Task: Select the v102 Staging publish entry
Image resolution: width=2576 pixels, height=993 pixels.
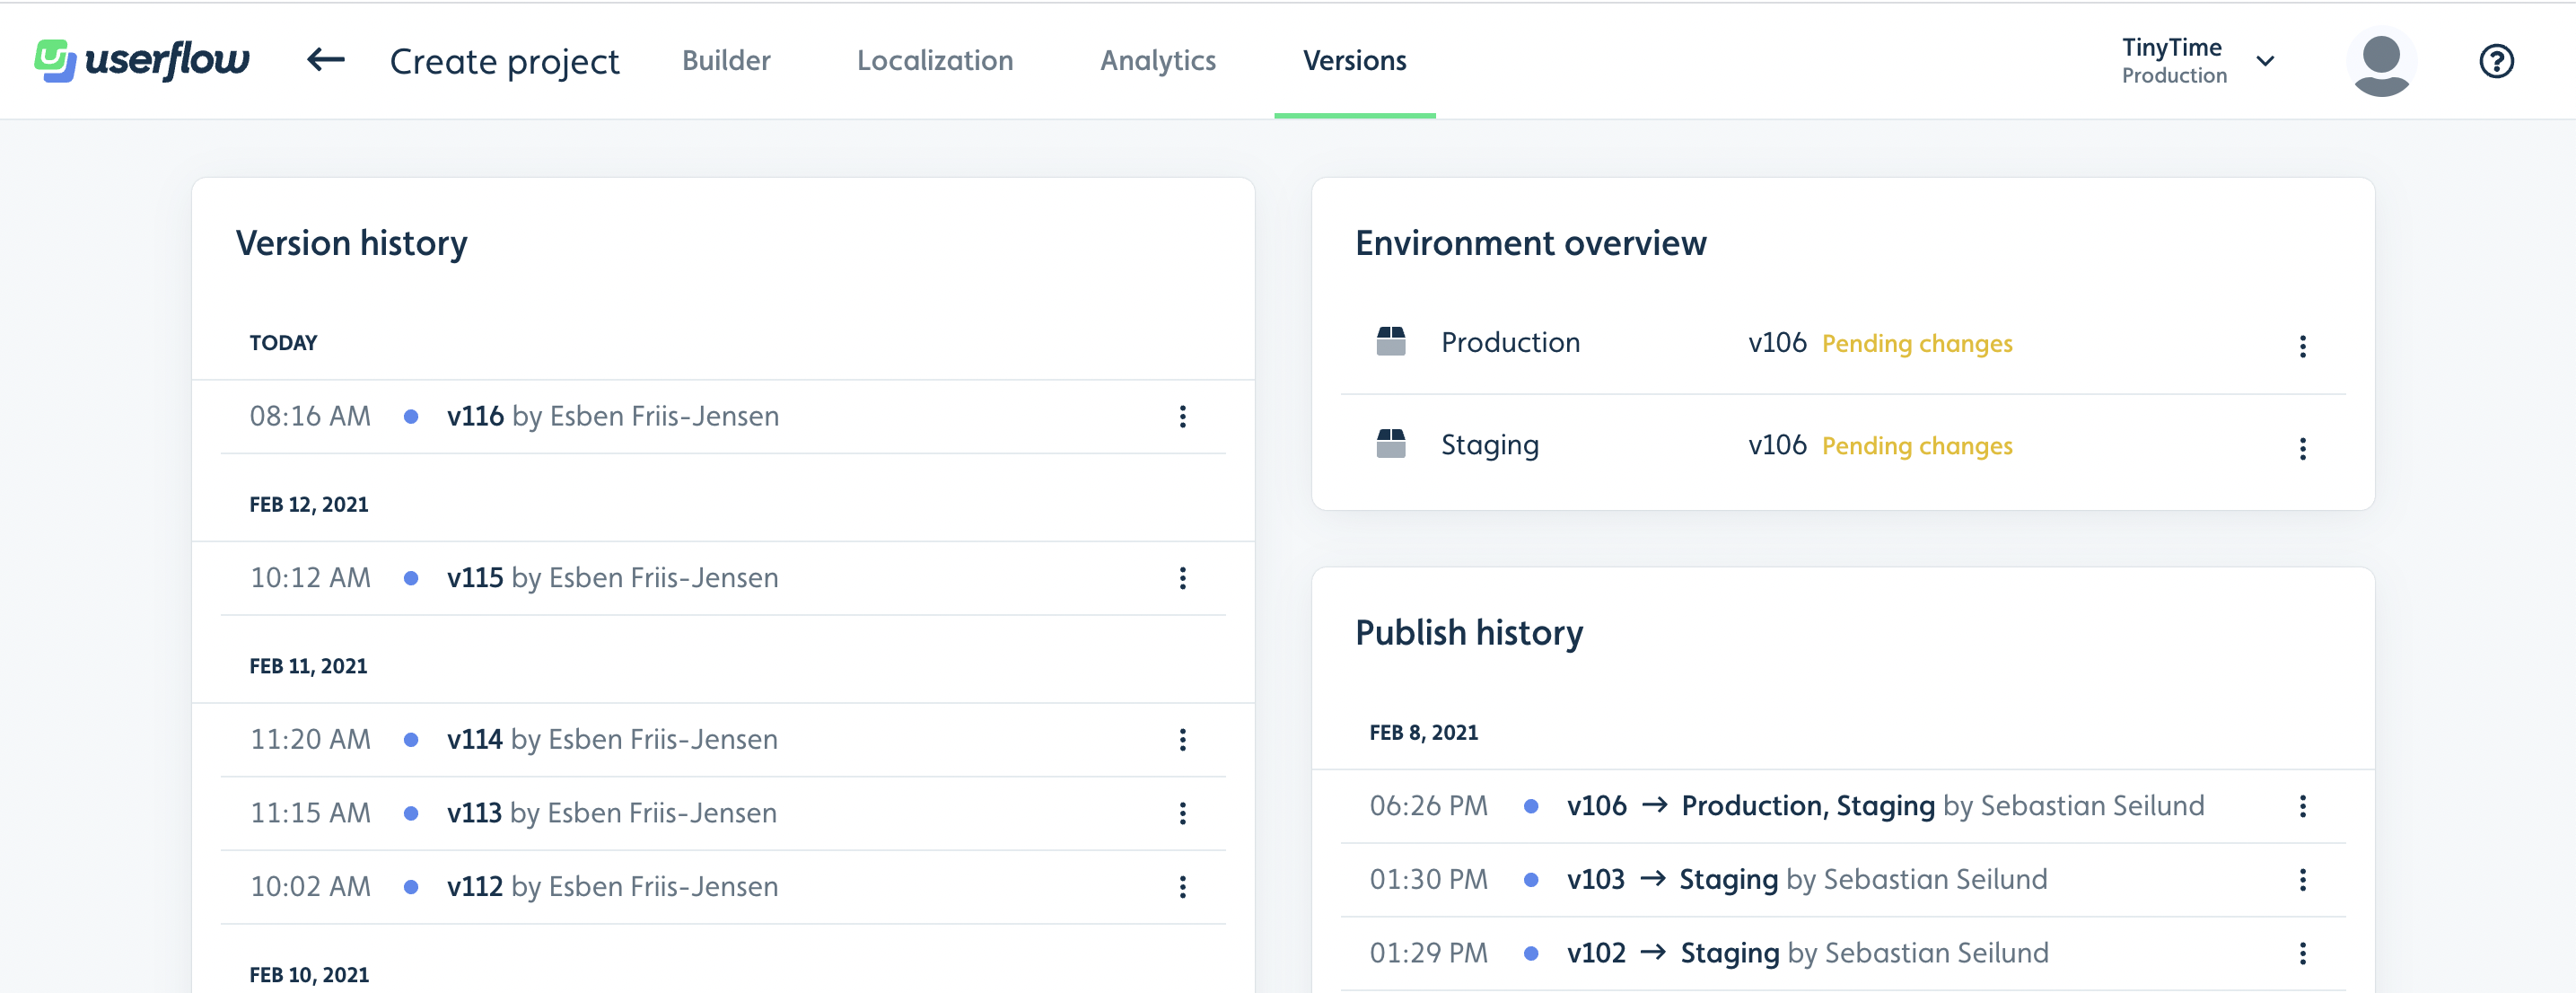Action: pos(1843,953)
